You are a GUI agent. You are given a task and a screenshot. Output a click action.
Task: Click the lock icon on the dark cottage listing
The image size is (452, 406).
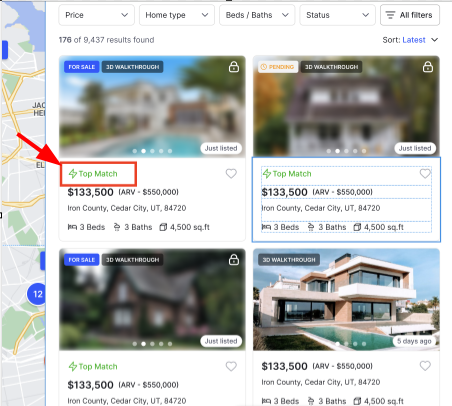(234, 259)
